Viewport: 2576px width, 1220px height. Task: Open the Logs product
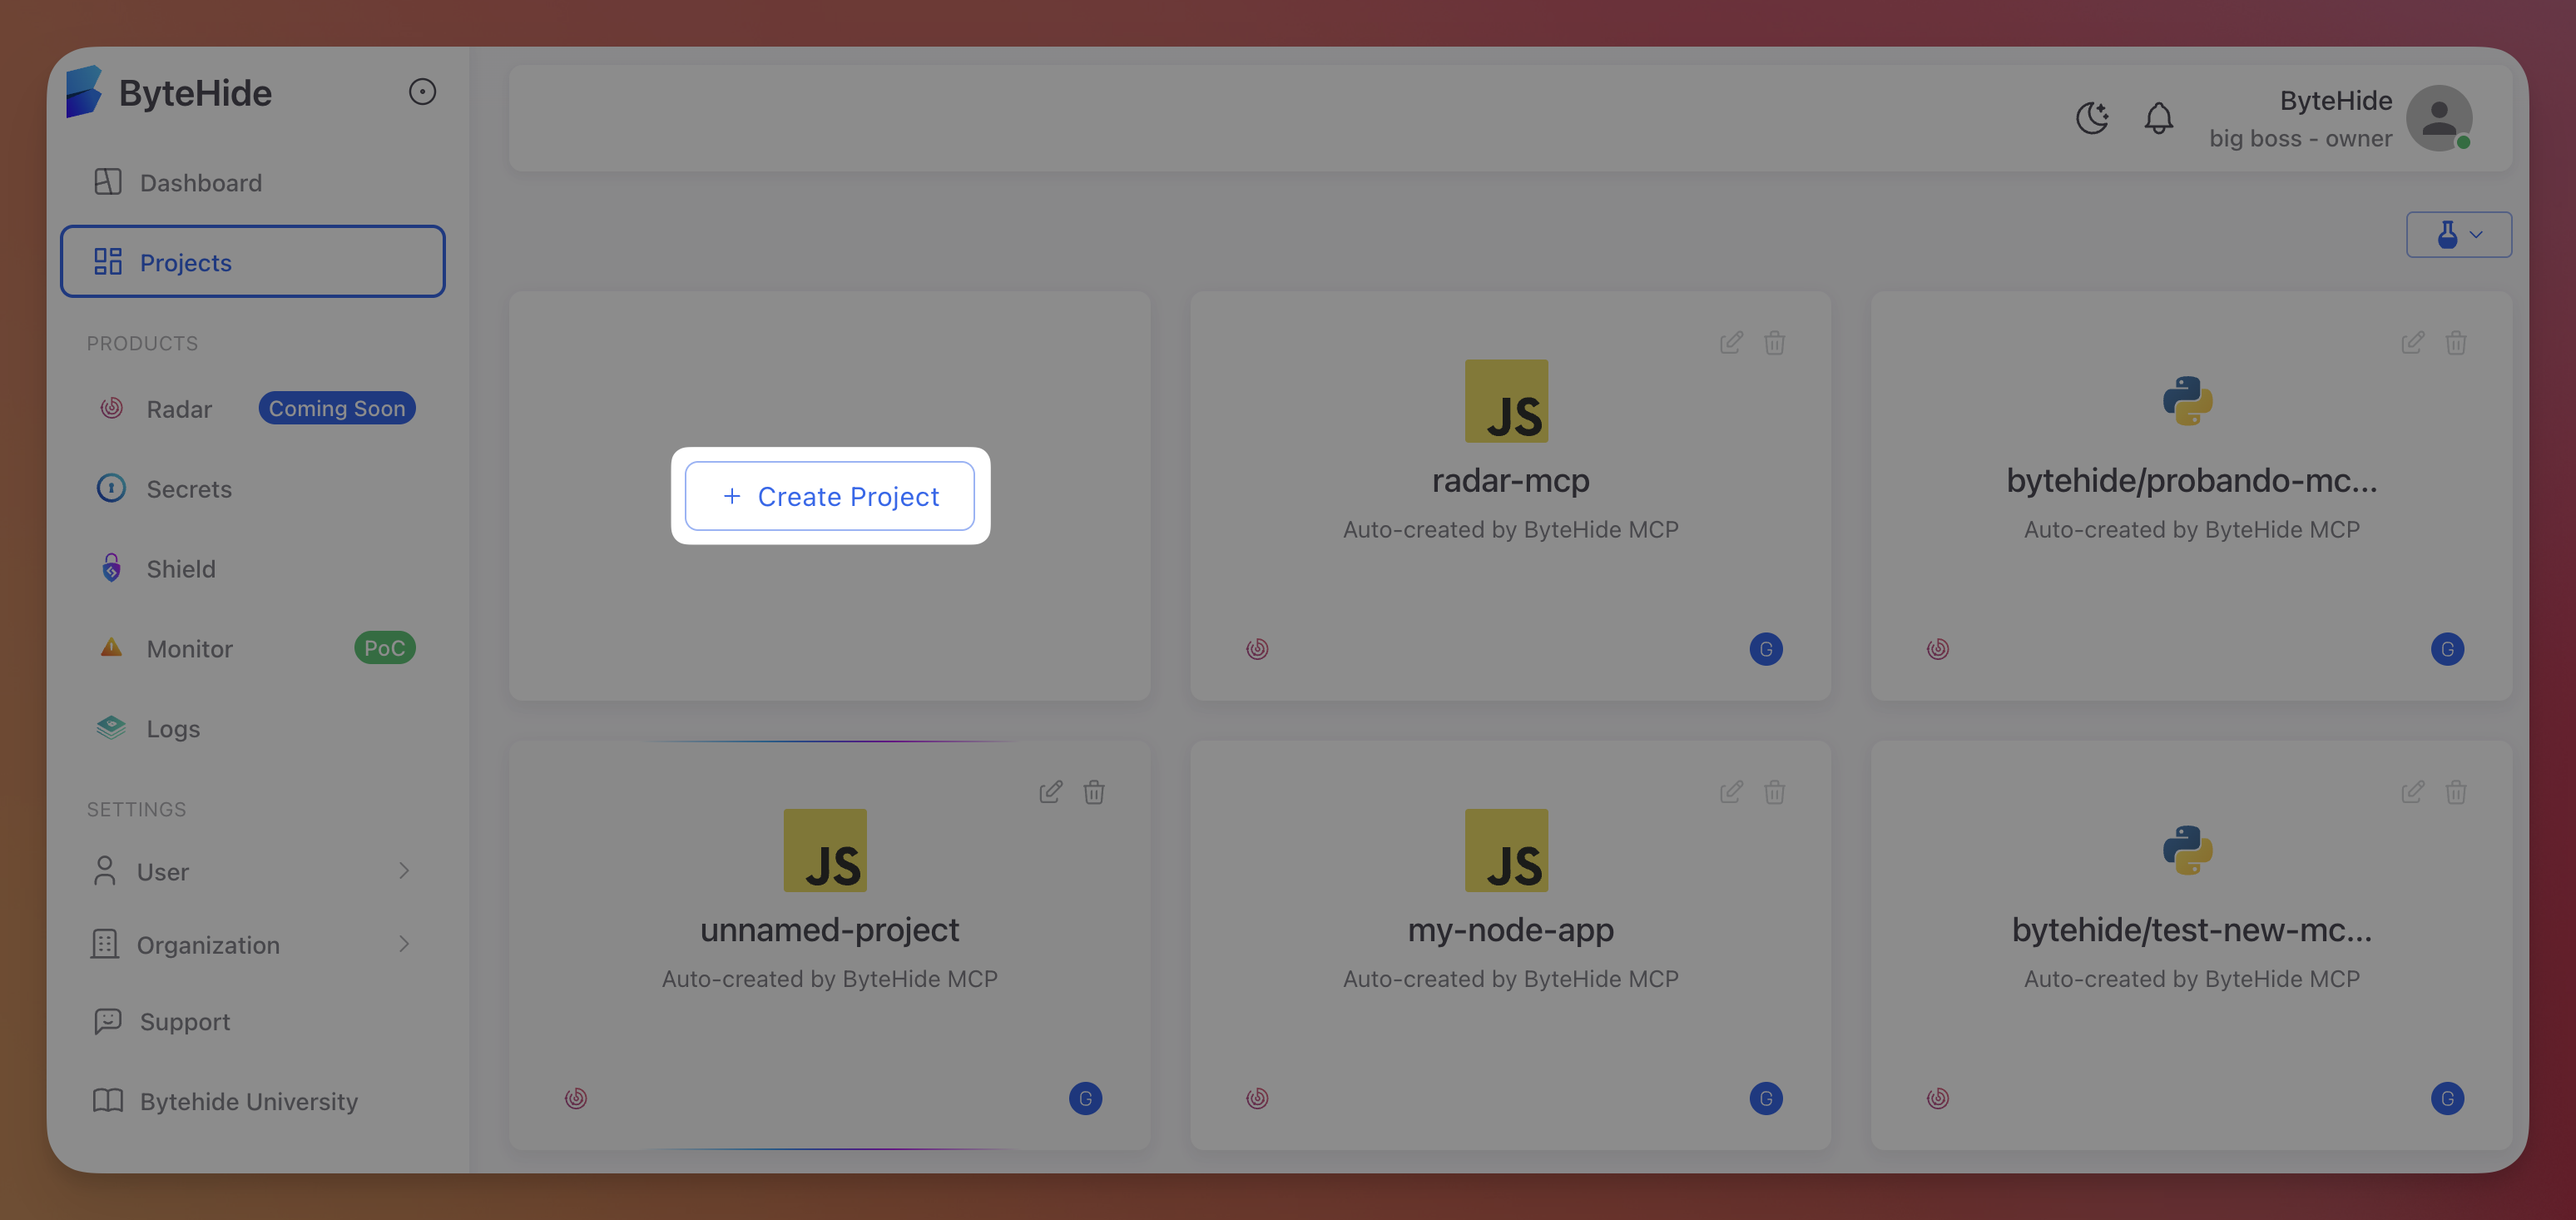pos(172,728)
